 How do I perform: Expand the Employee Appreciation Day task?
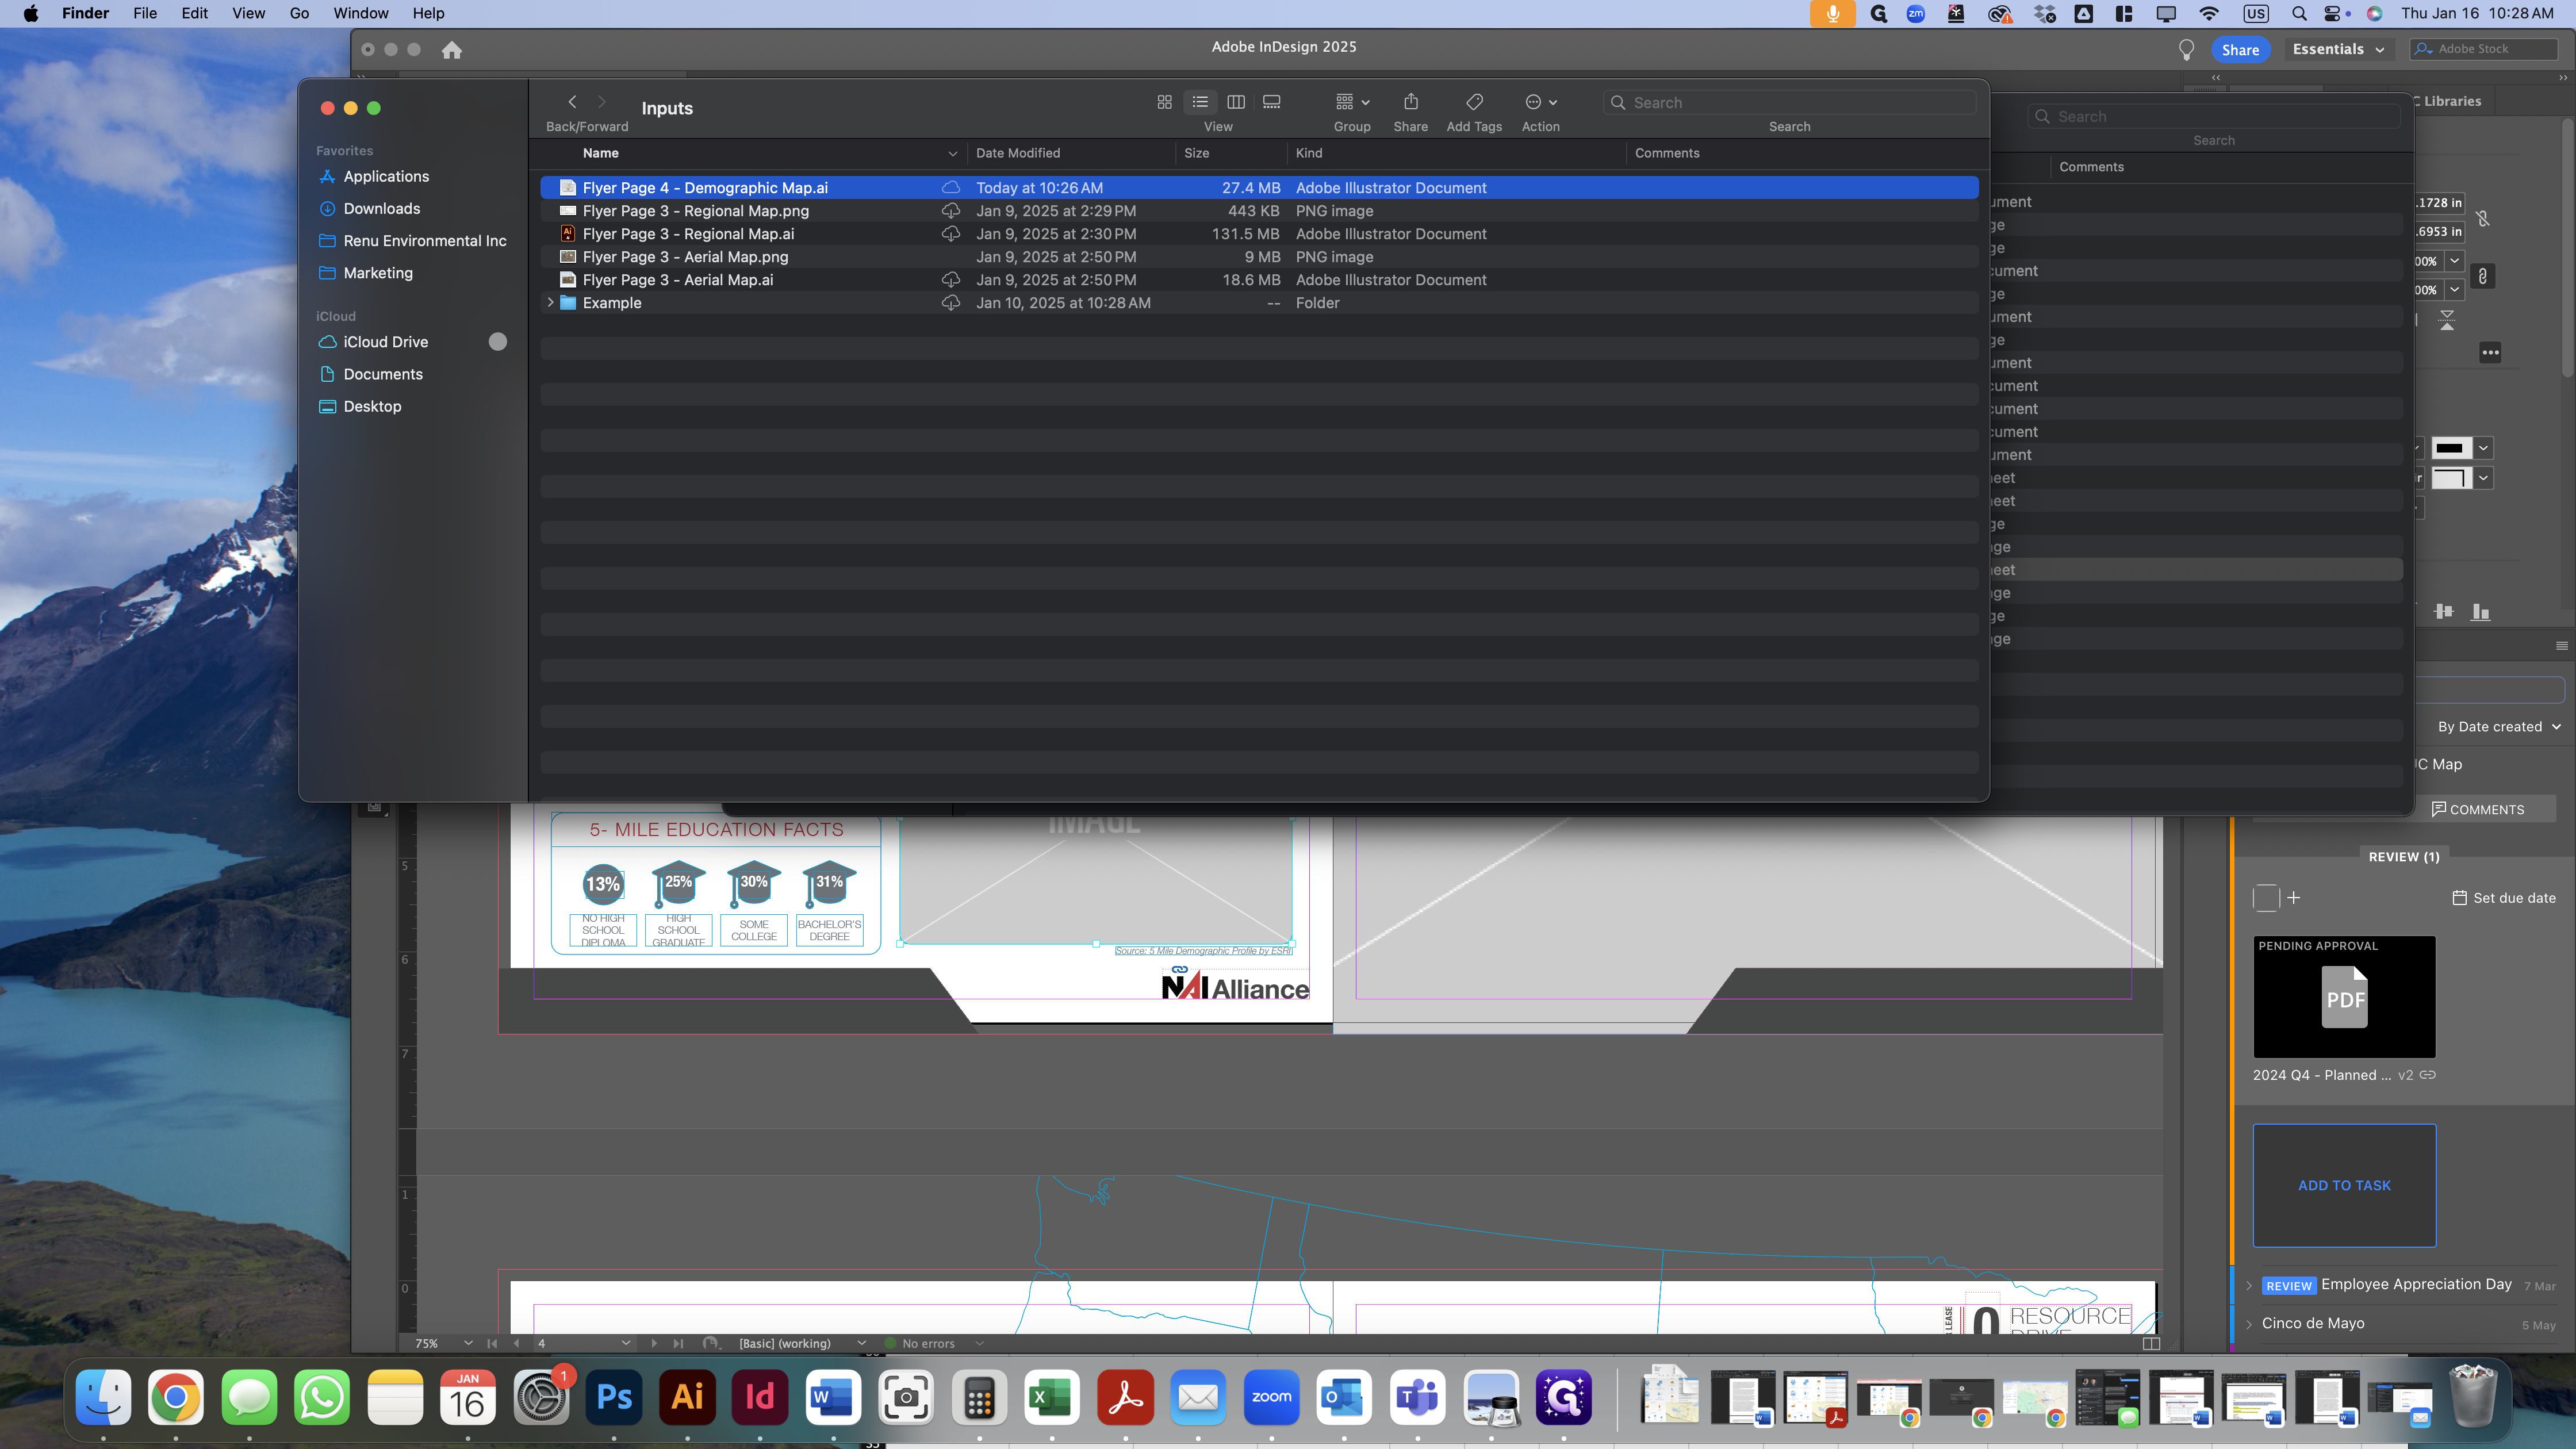[x=2249, y=1285]
